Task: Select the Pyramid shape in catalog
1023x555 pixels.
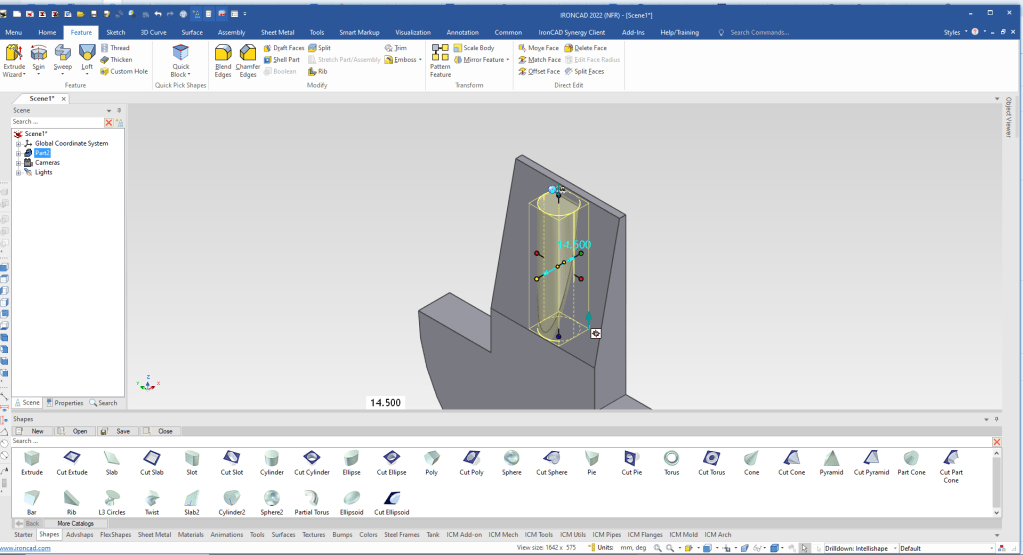Action: pos(830,462)
